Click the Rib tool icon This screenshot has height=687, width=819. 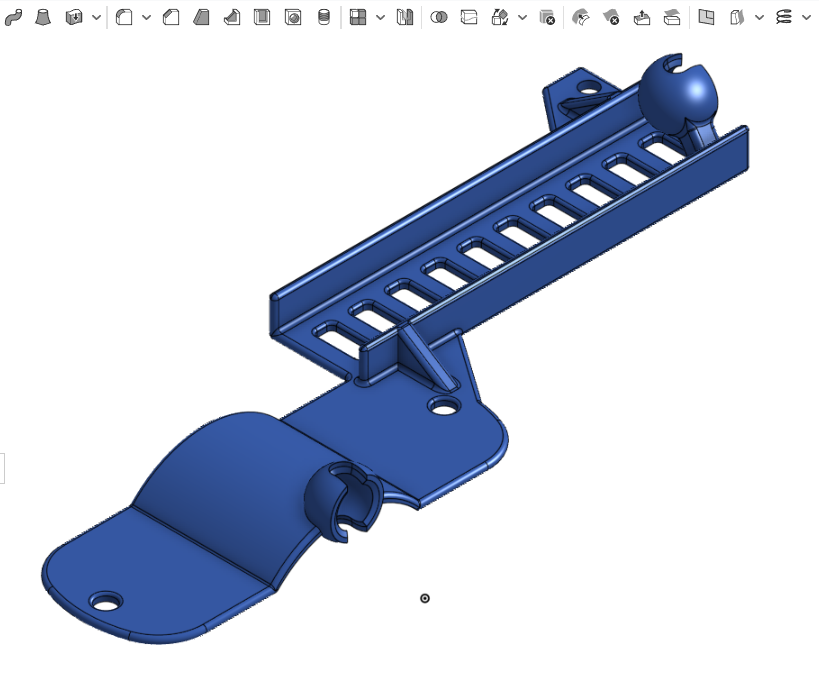coord(231,17)
